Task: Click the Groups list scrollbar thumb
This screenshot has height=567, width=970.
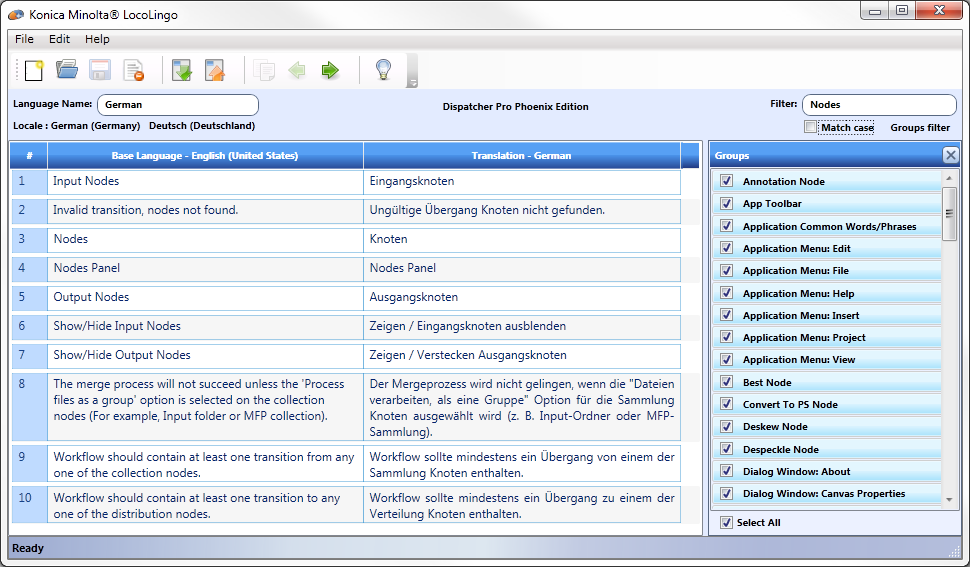Action: tap(949, 213)
